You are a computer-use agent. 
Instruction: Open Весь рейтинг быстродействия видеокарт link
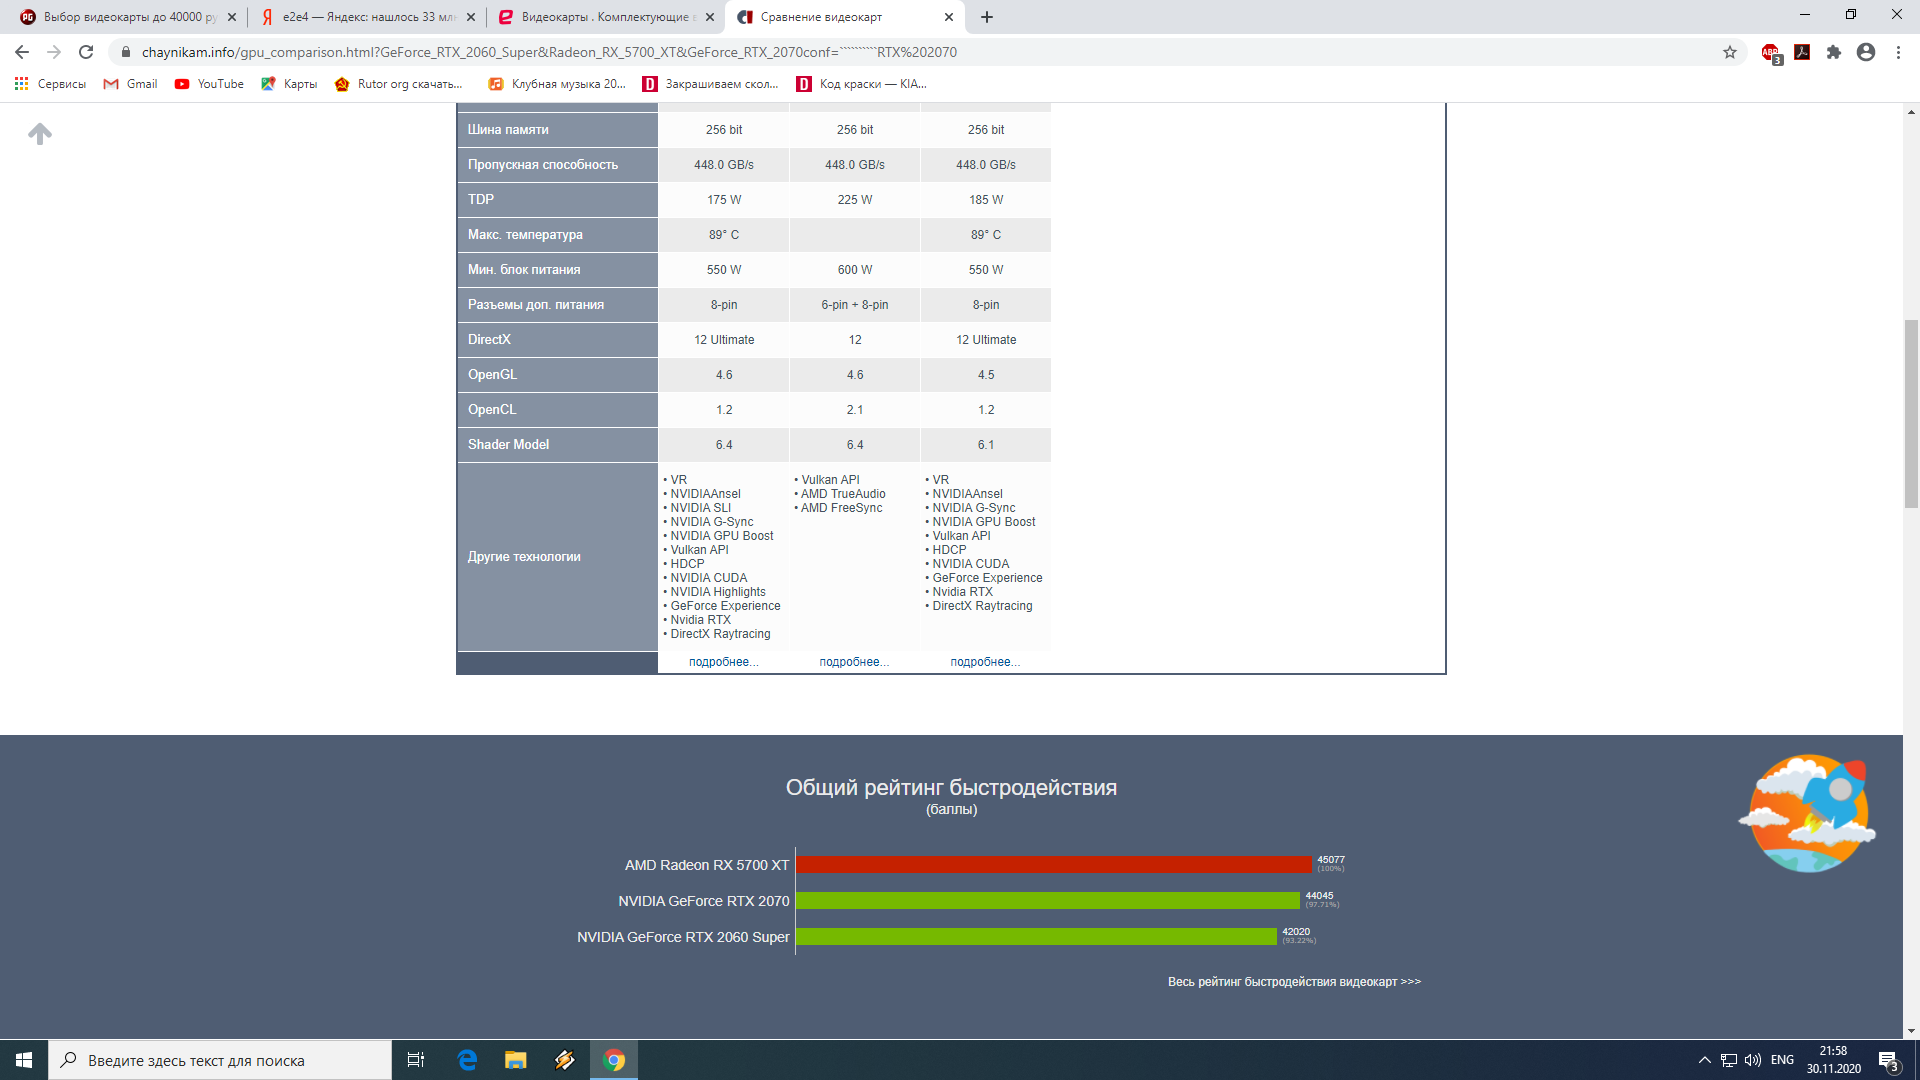pyautogui.click(x=1294, y=982)
